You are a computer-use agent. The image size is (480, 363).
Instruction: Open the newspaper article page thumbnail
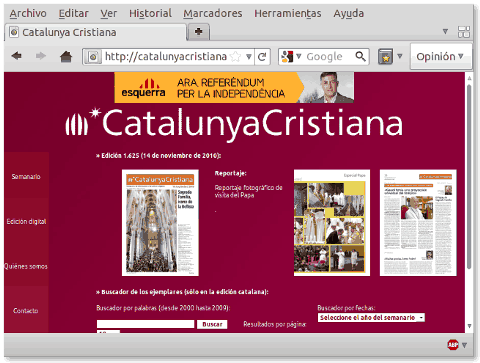tap(418, 223)
